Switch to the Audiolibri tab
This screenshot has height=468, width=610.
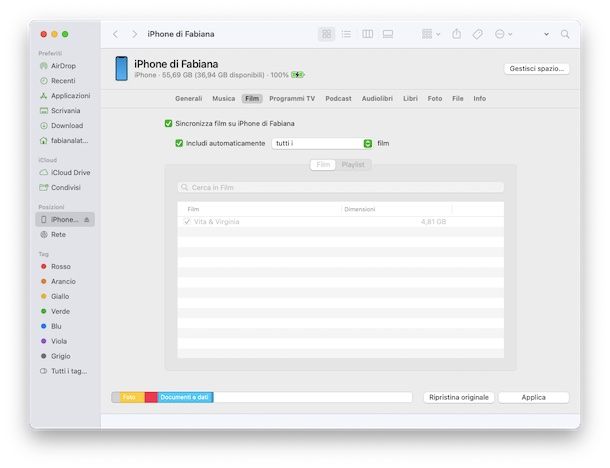(377, 98)
